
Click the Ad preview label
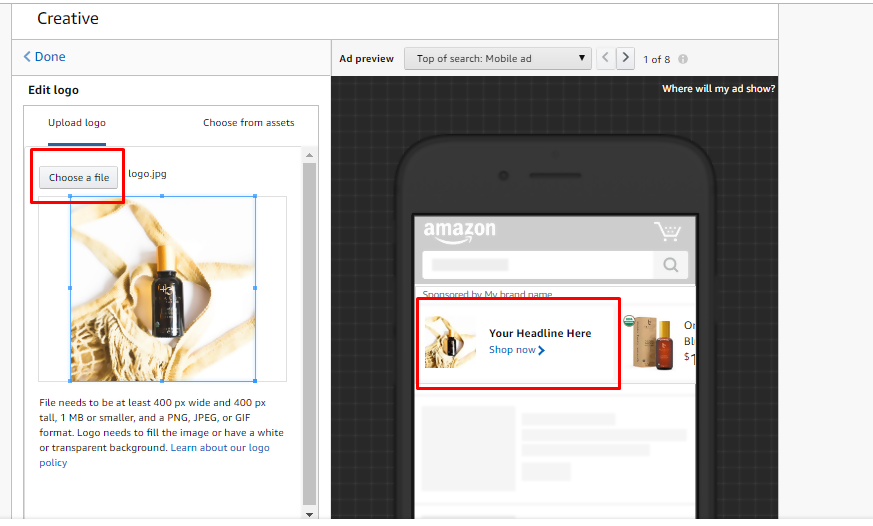pyautogui.click(x=366, y=58)
